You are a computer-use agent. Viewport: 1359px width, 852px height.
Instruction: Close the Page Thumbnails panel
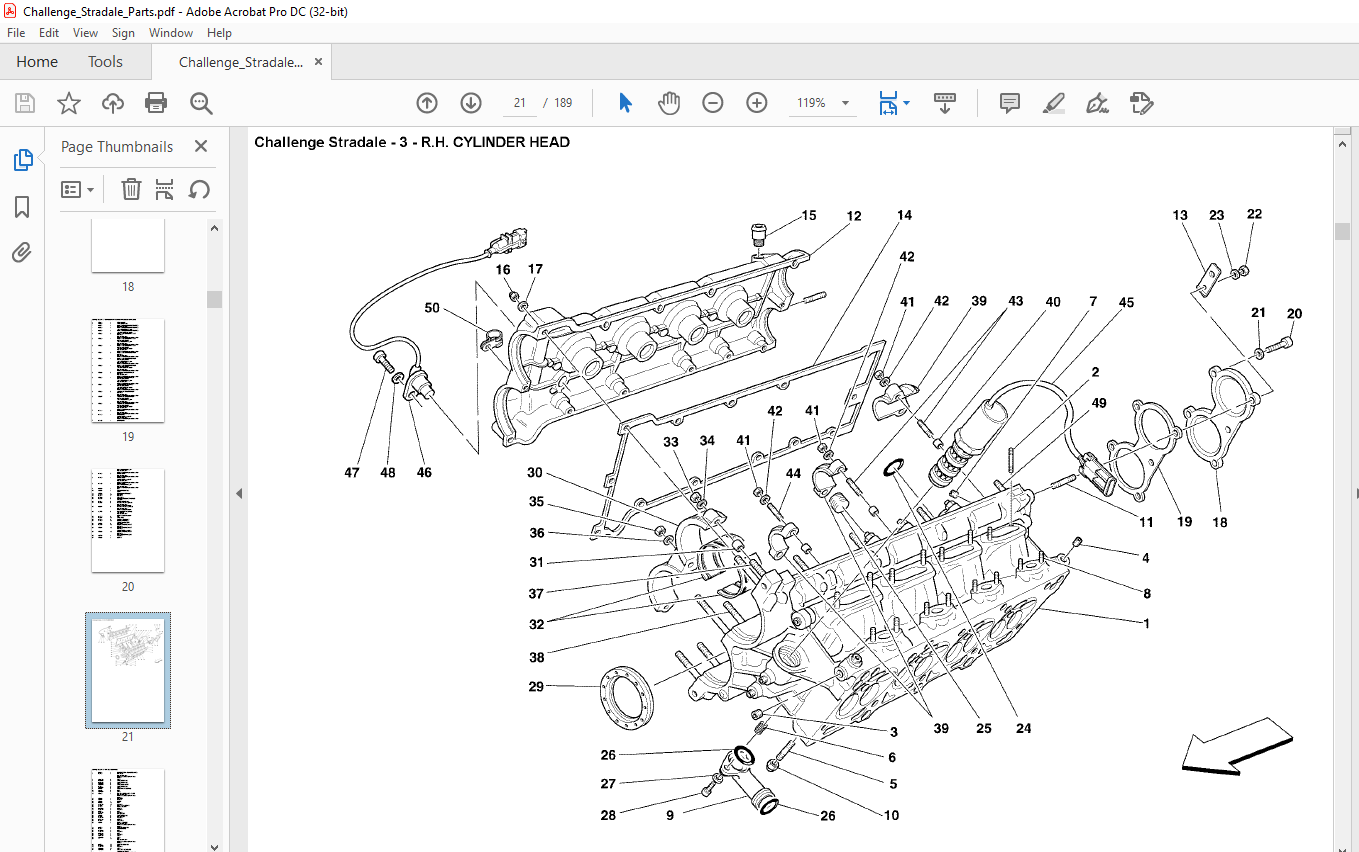(200, 146)
